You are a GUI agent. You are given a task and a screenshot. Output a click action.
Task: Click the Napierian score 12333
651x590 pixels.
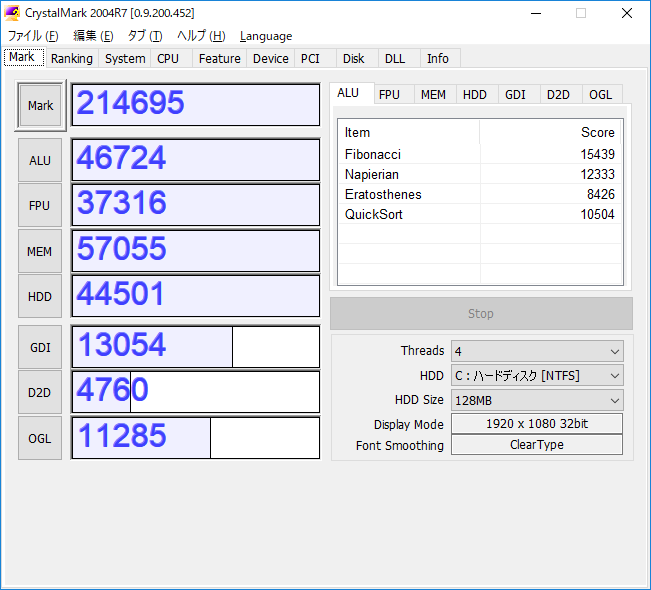click(x=597, y=174)
